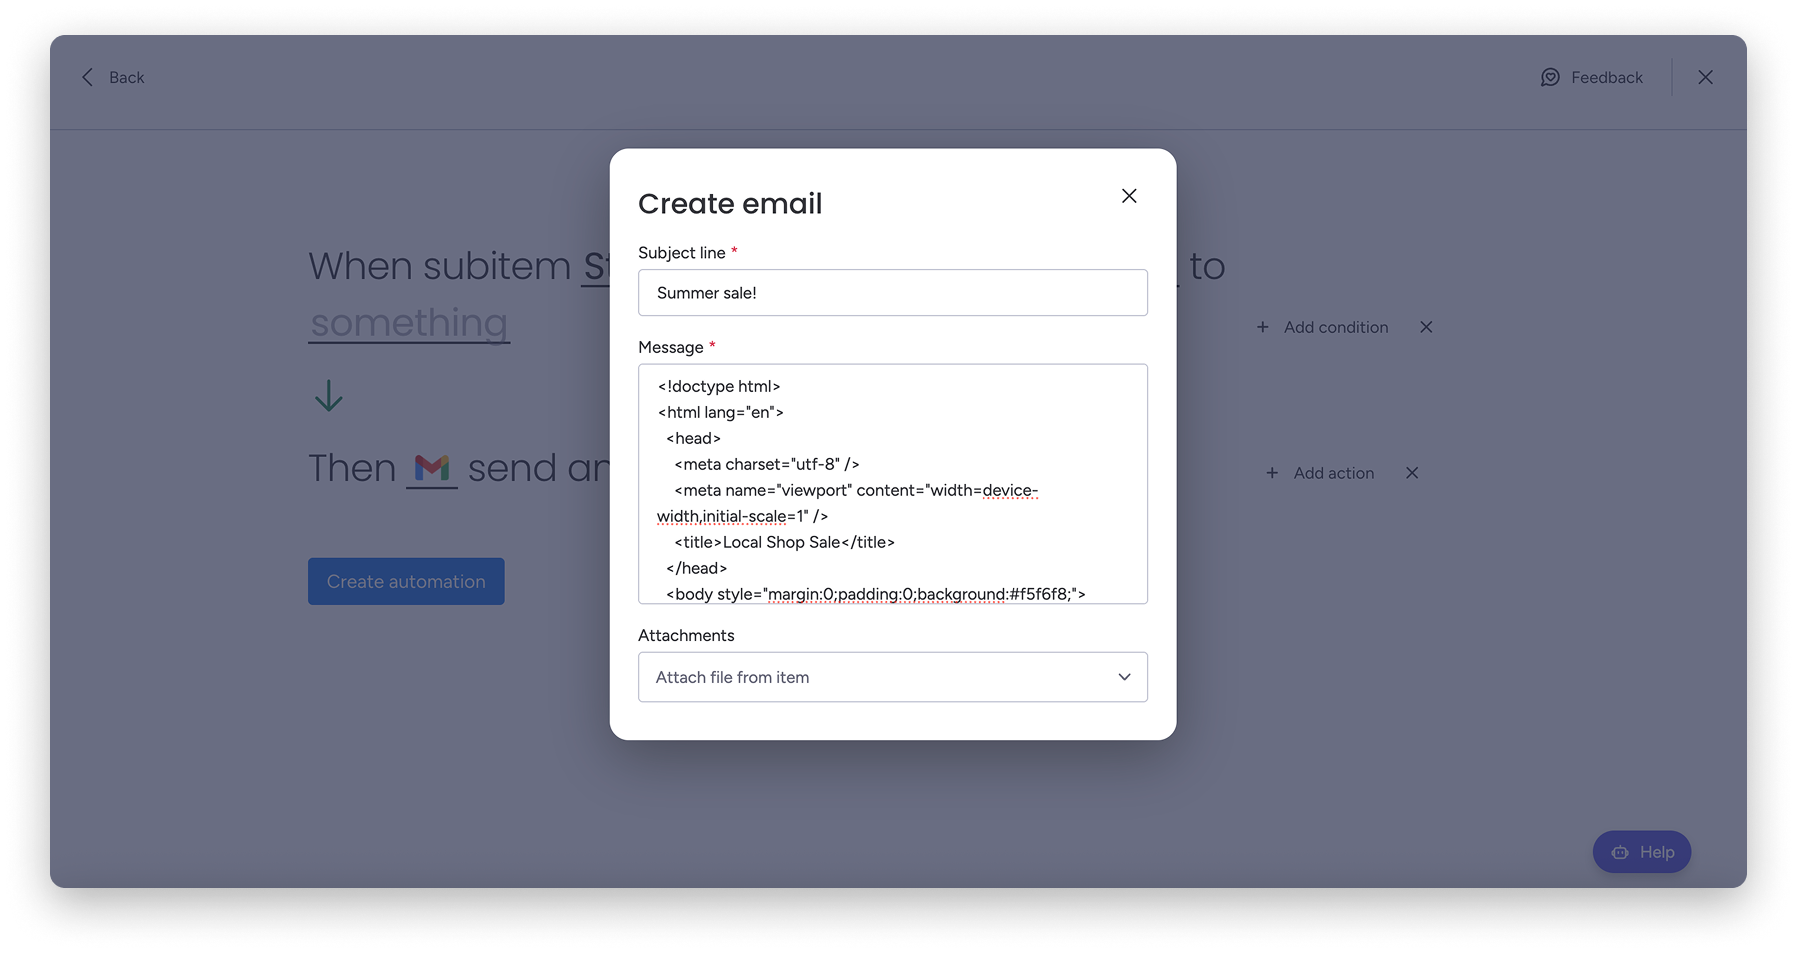This screenshot has width=1797, height=953.
Task: Click the underlined 'something' link in the trigger
Action: click(x=408, y=322)
